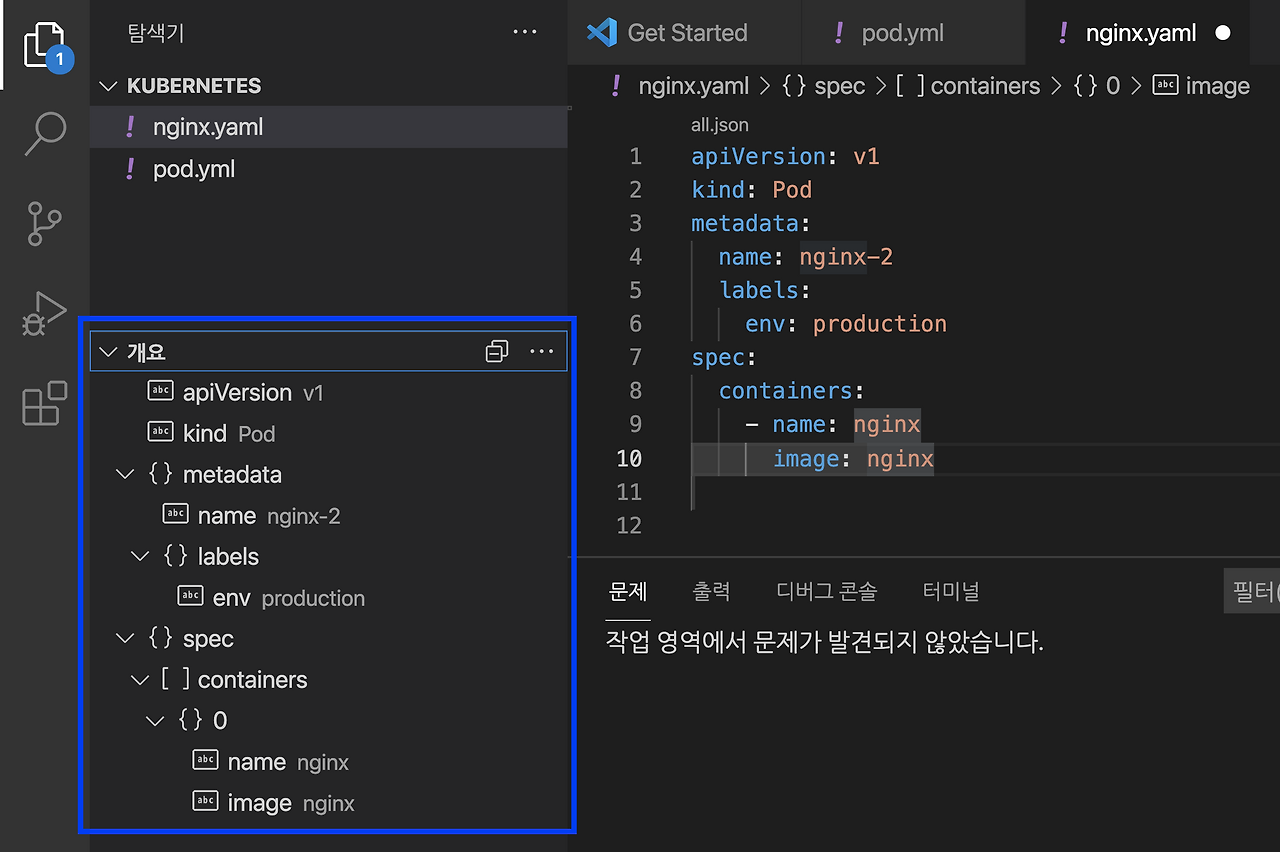Open the Source Control view
The image size is (1280, 852).
[44, 223]
